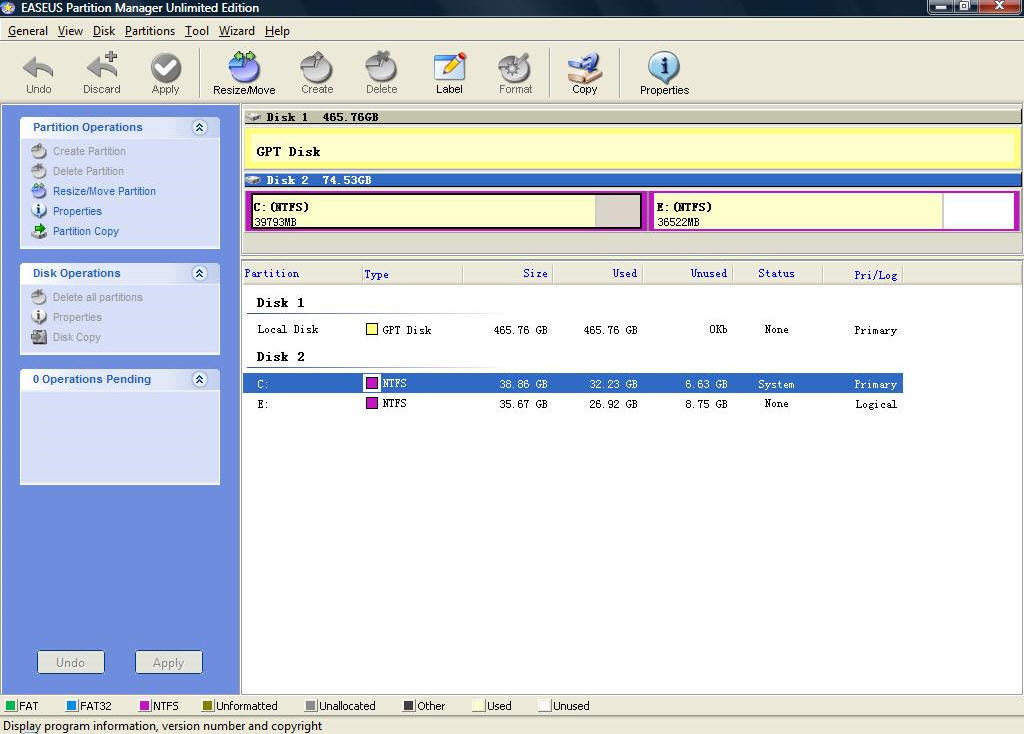Open the Partitions menu

[150, 31]
